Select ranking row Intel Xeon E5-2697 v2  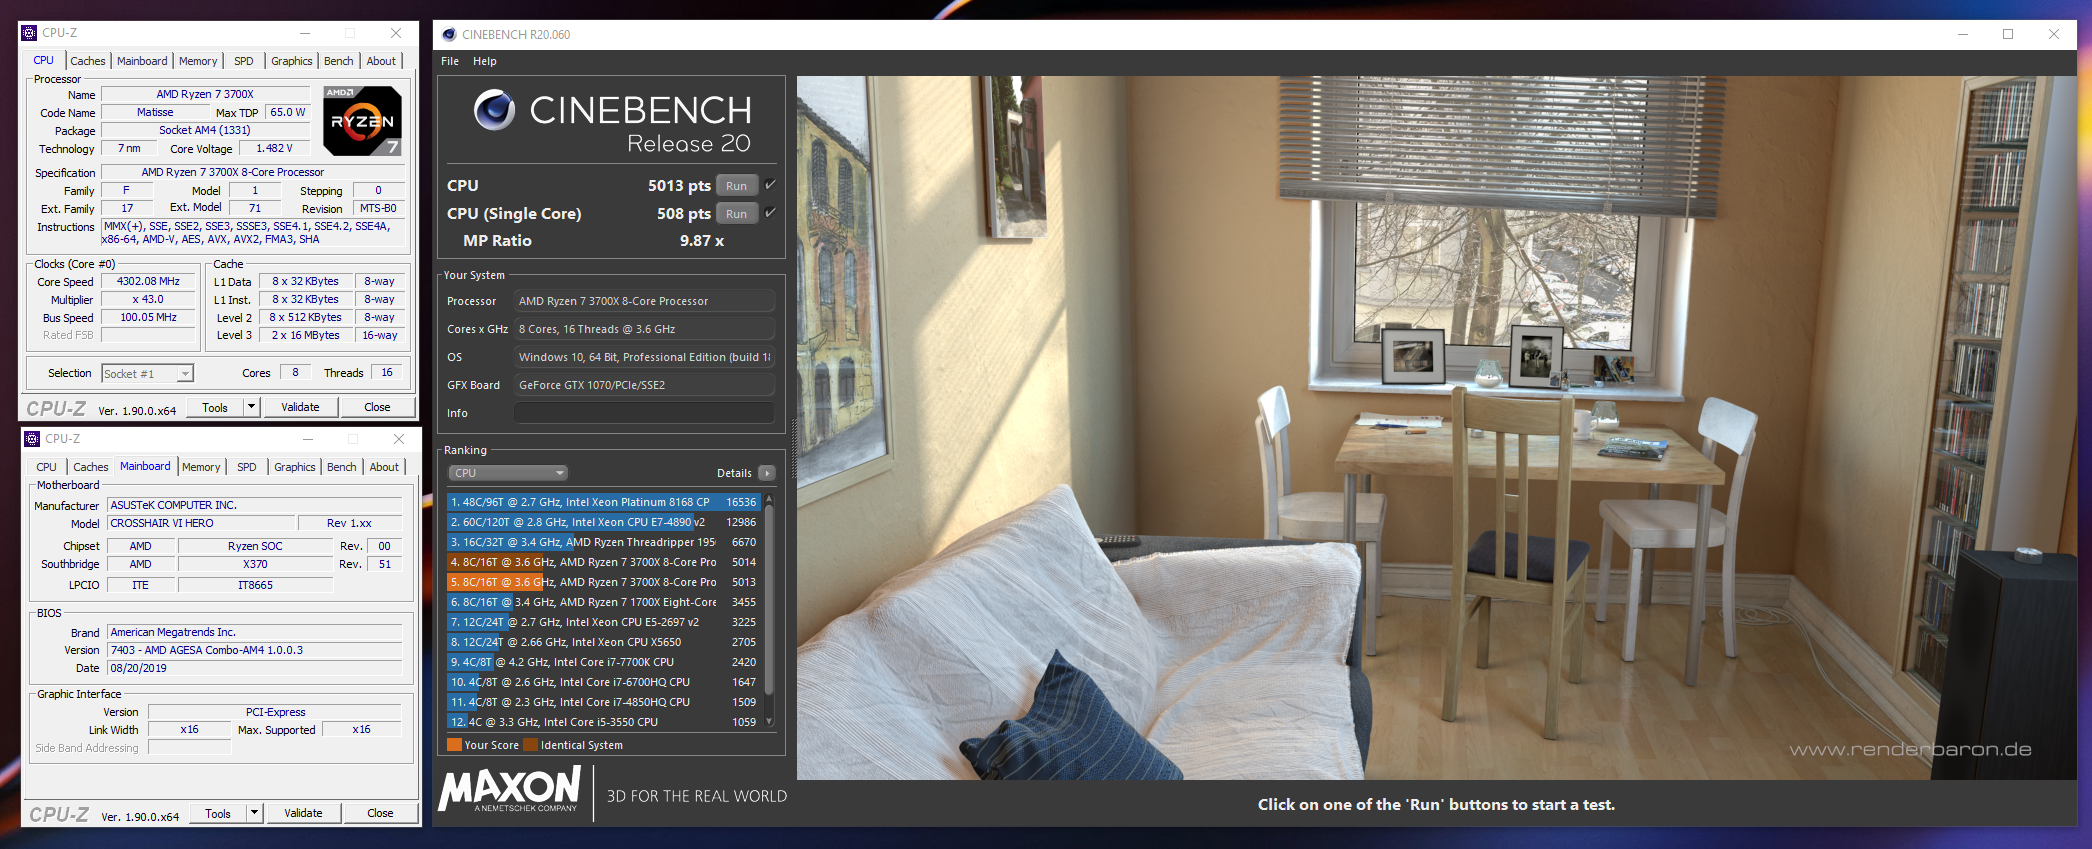click(603, 622)
